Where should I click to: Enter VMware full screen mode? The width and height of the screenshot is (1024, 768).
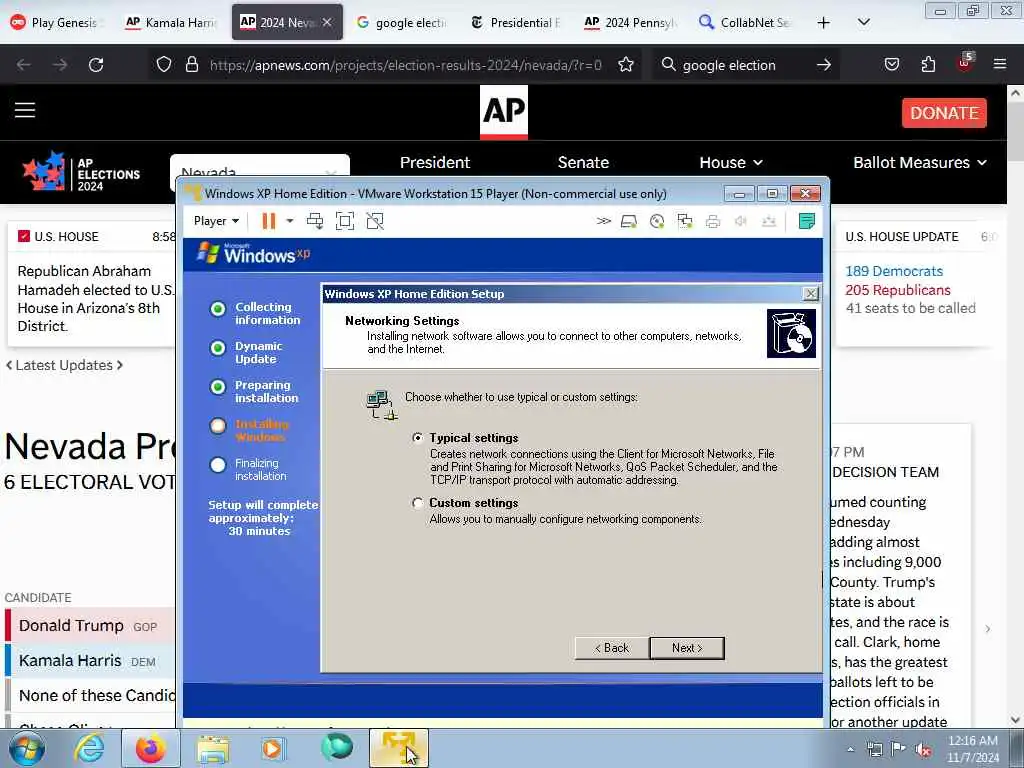tap(345, 221)
